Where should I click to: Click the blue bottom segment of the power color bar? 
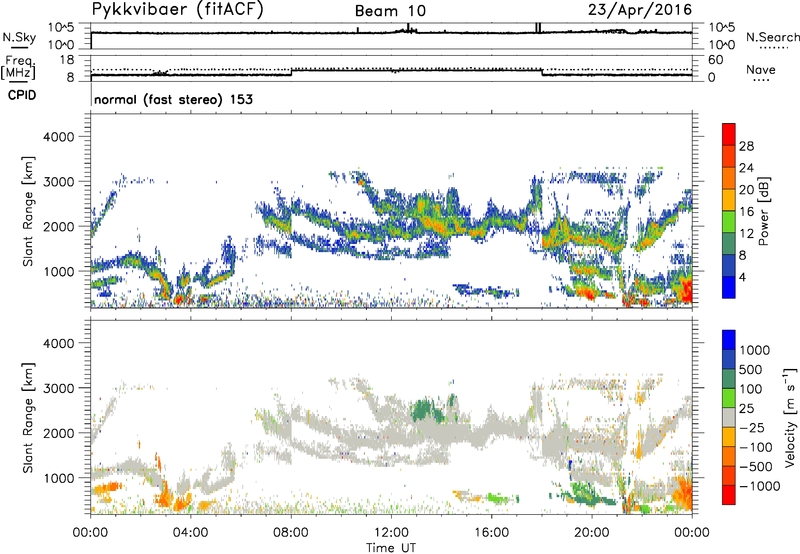729,287
